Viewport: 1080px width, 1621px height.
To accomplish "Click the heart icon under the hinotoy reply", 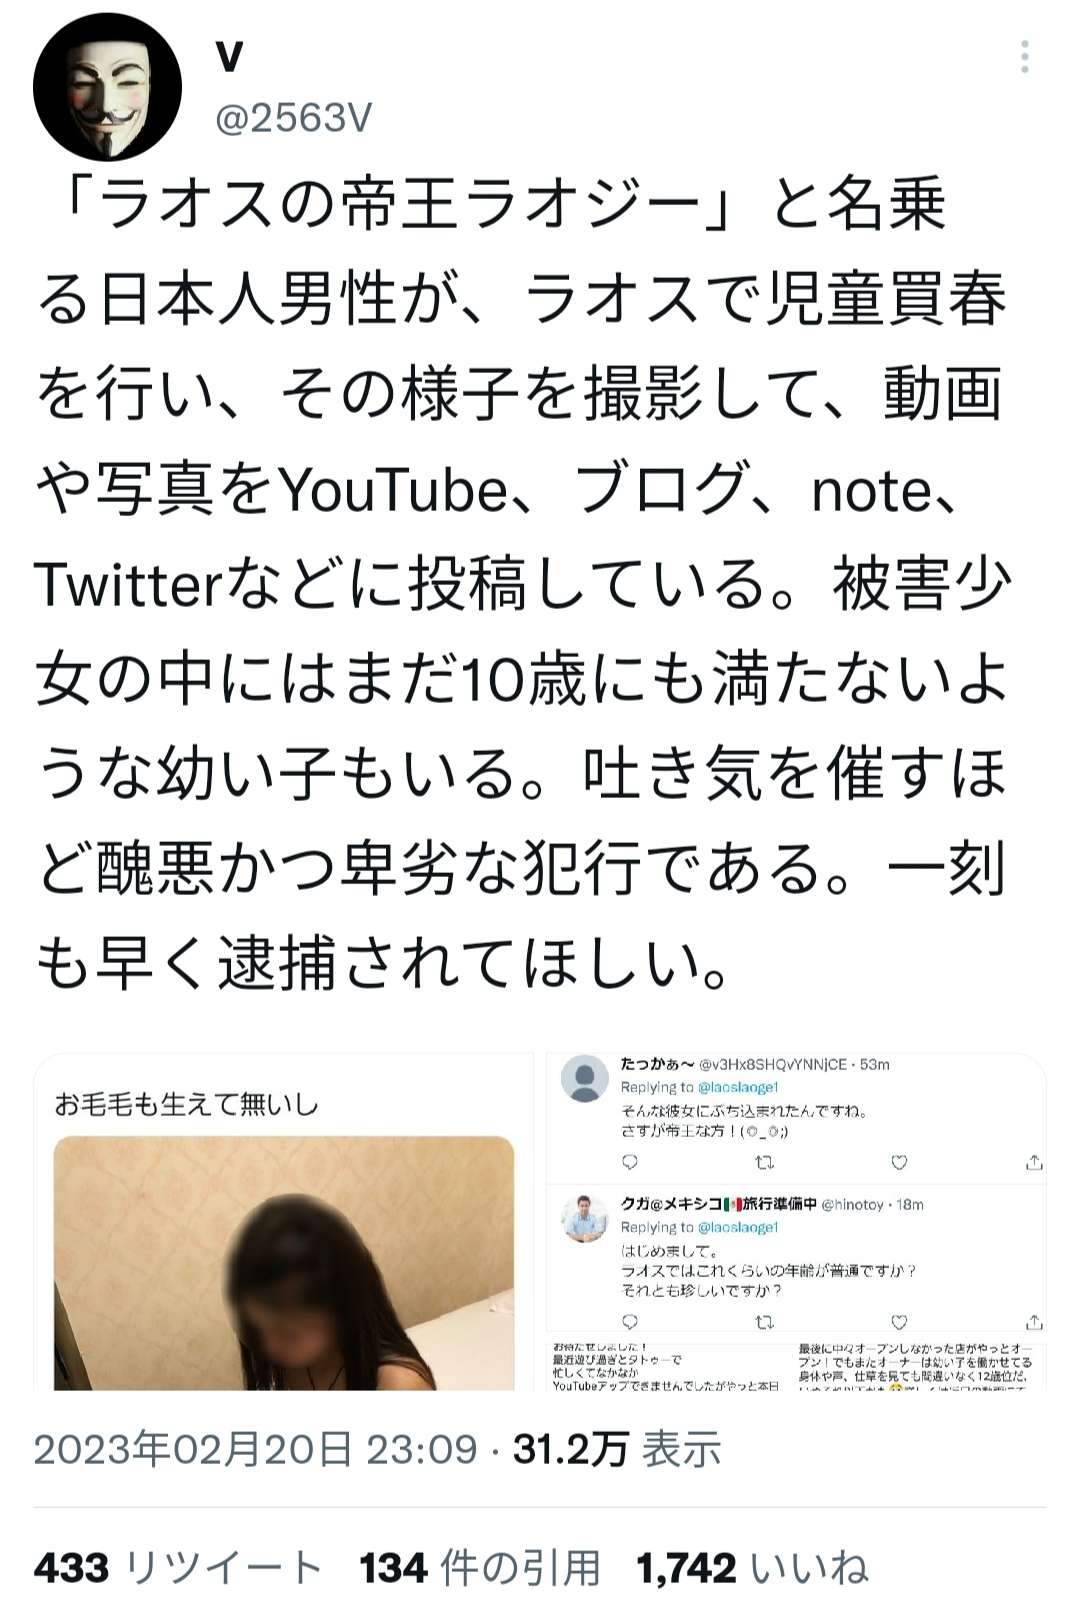I will click(x=899, y=1322).
